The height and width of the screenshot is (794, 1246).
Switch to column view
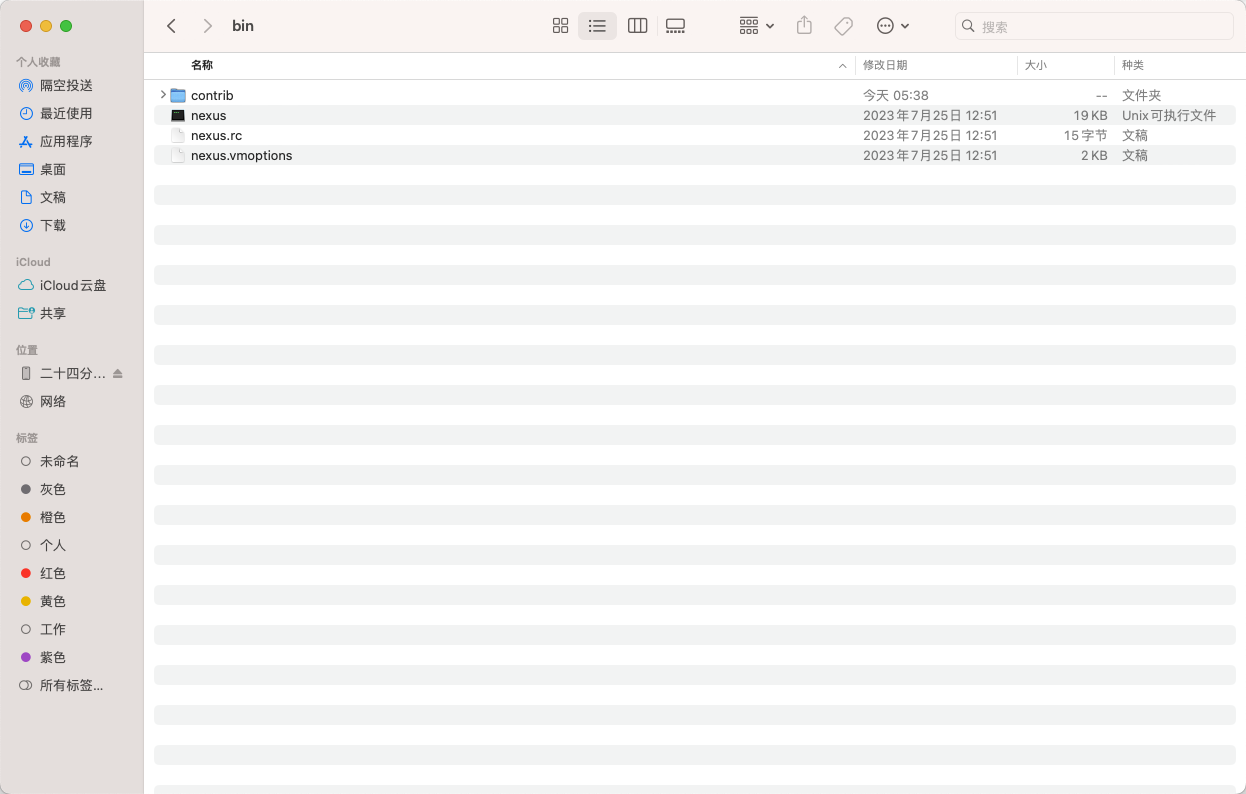(637, 26)
